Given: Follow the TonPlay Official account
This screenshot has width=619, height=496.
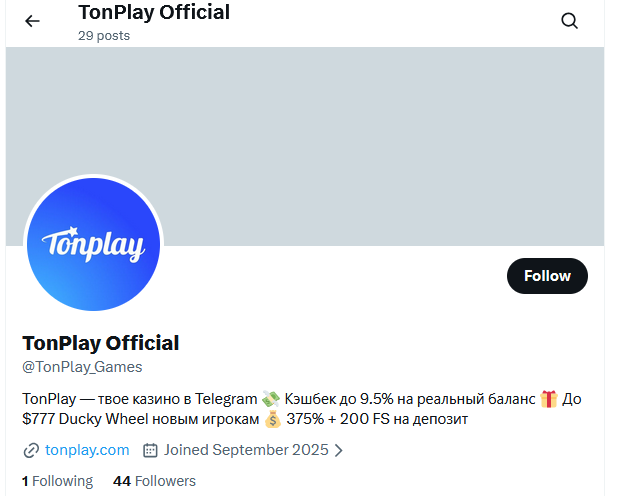Looking at the screenshot, I should (547, 276).
